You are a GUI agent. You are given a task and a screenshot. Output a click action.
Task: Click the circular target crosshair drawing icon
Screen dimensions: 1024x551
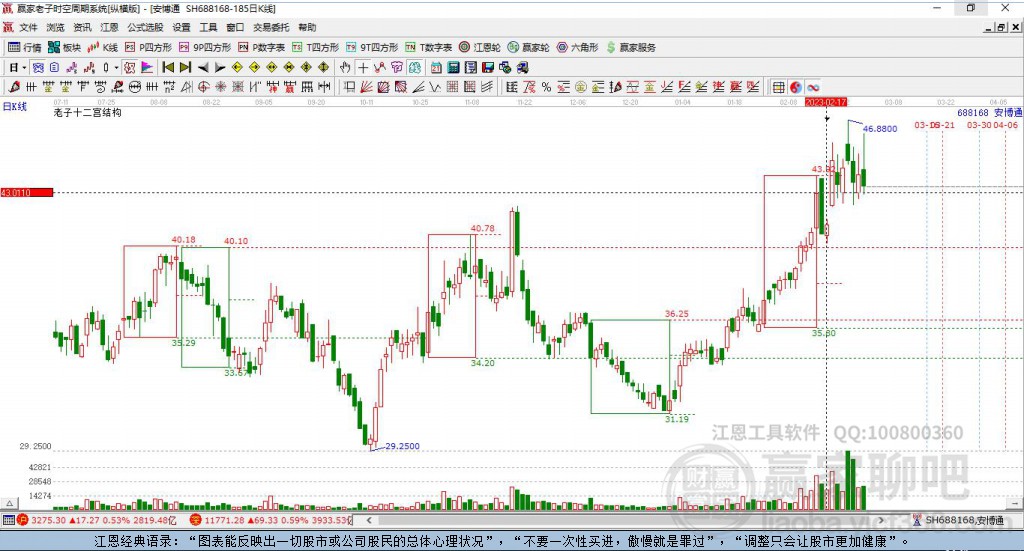click(x=203, y=87)
